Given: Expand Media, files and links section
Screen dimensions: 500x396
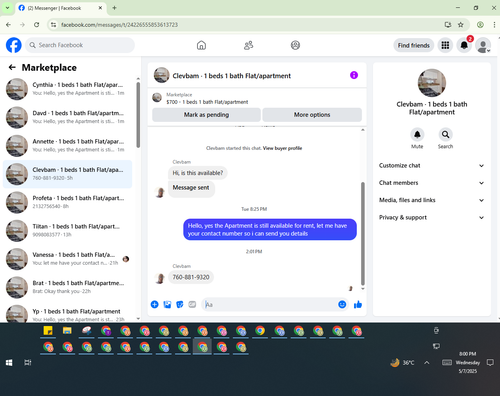Looking at the screenshot, I should (431, 200).
